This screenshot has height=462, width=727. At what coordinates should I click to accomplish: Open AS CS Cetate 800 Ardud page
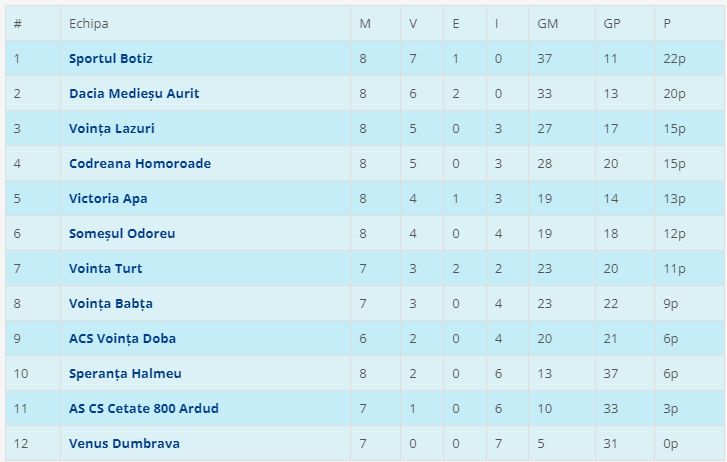(144, 409)
